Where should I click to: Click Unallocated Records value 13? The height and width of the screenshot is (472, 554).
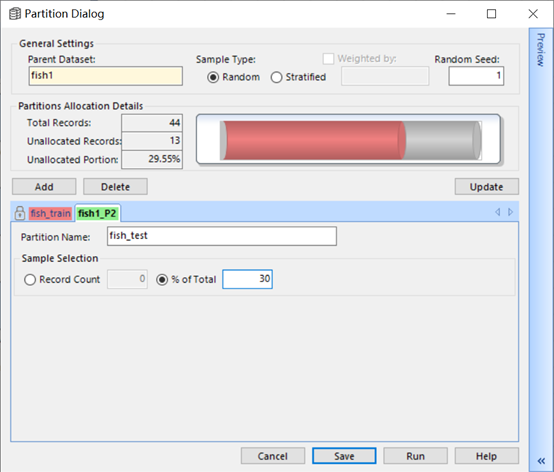(x=152, y=141)
